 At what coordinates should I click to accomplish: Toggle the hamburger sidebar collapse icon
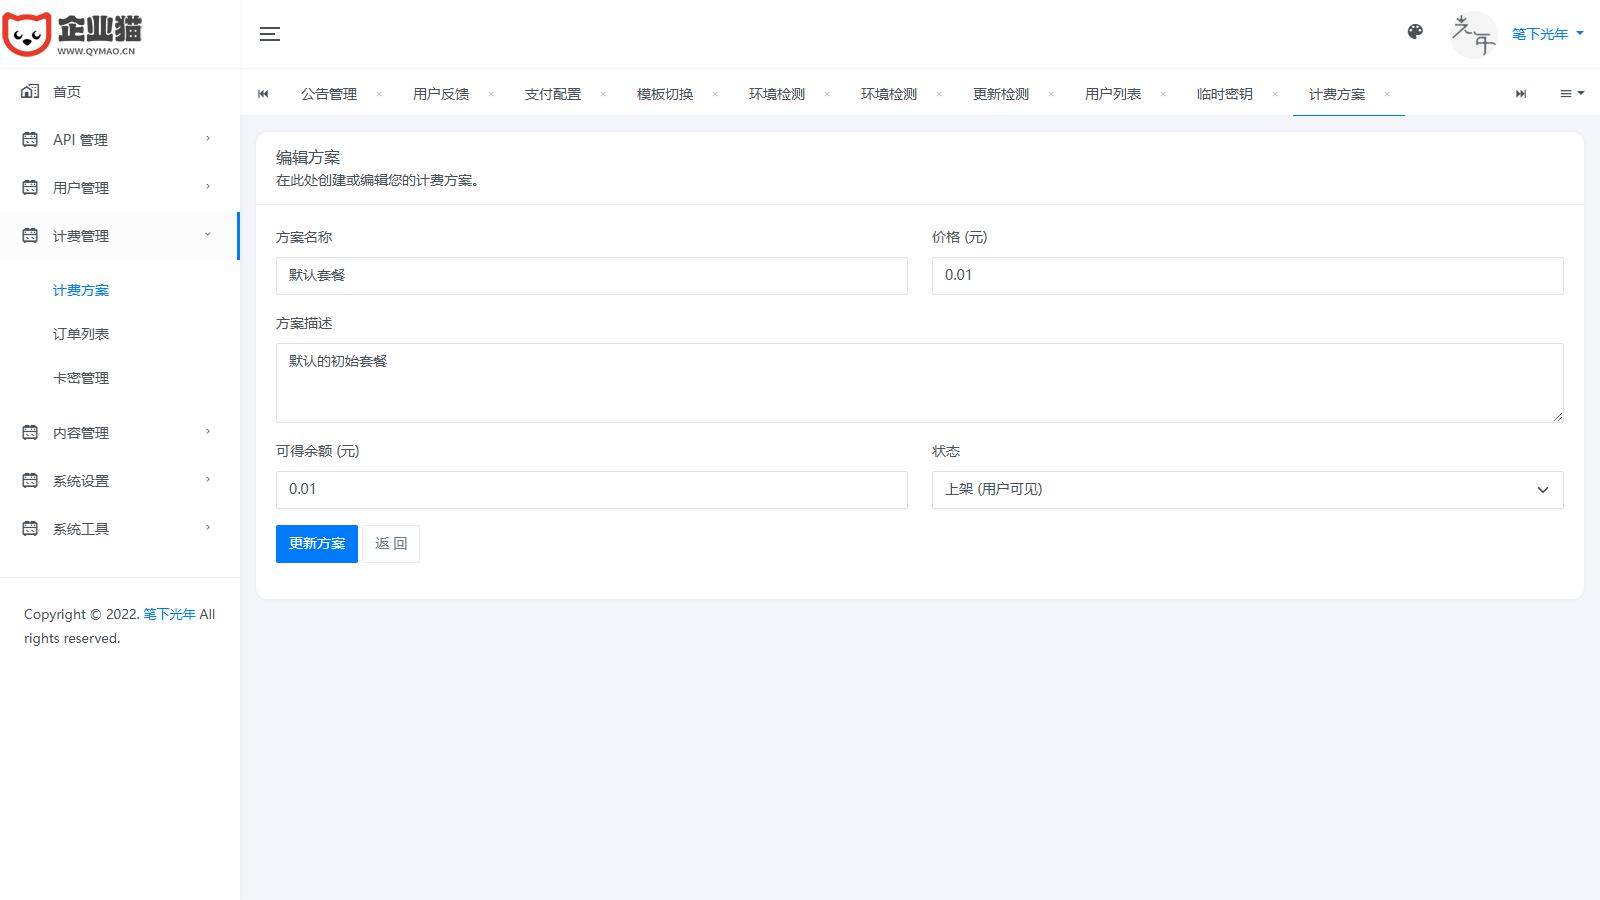click(269, 34)
